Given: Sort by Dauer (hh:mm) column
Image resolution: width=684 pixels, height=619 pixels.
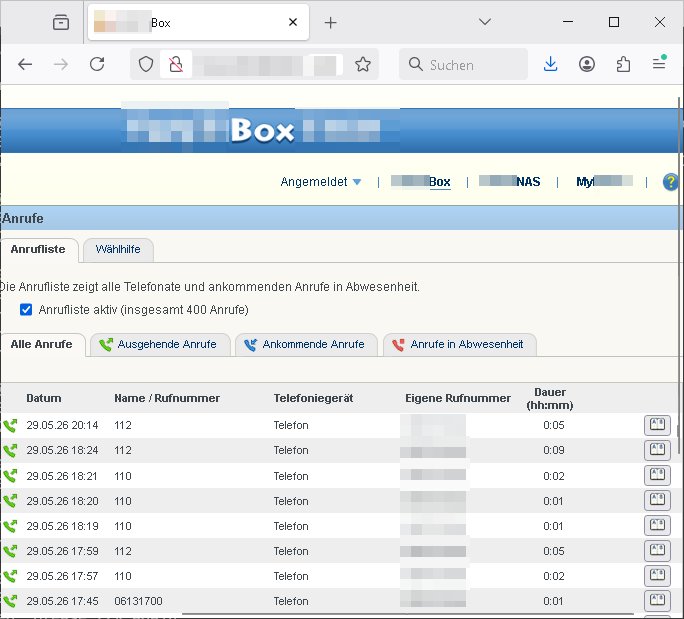Looking at the screenshot, I should (550, 399).
